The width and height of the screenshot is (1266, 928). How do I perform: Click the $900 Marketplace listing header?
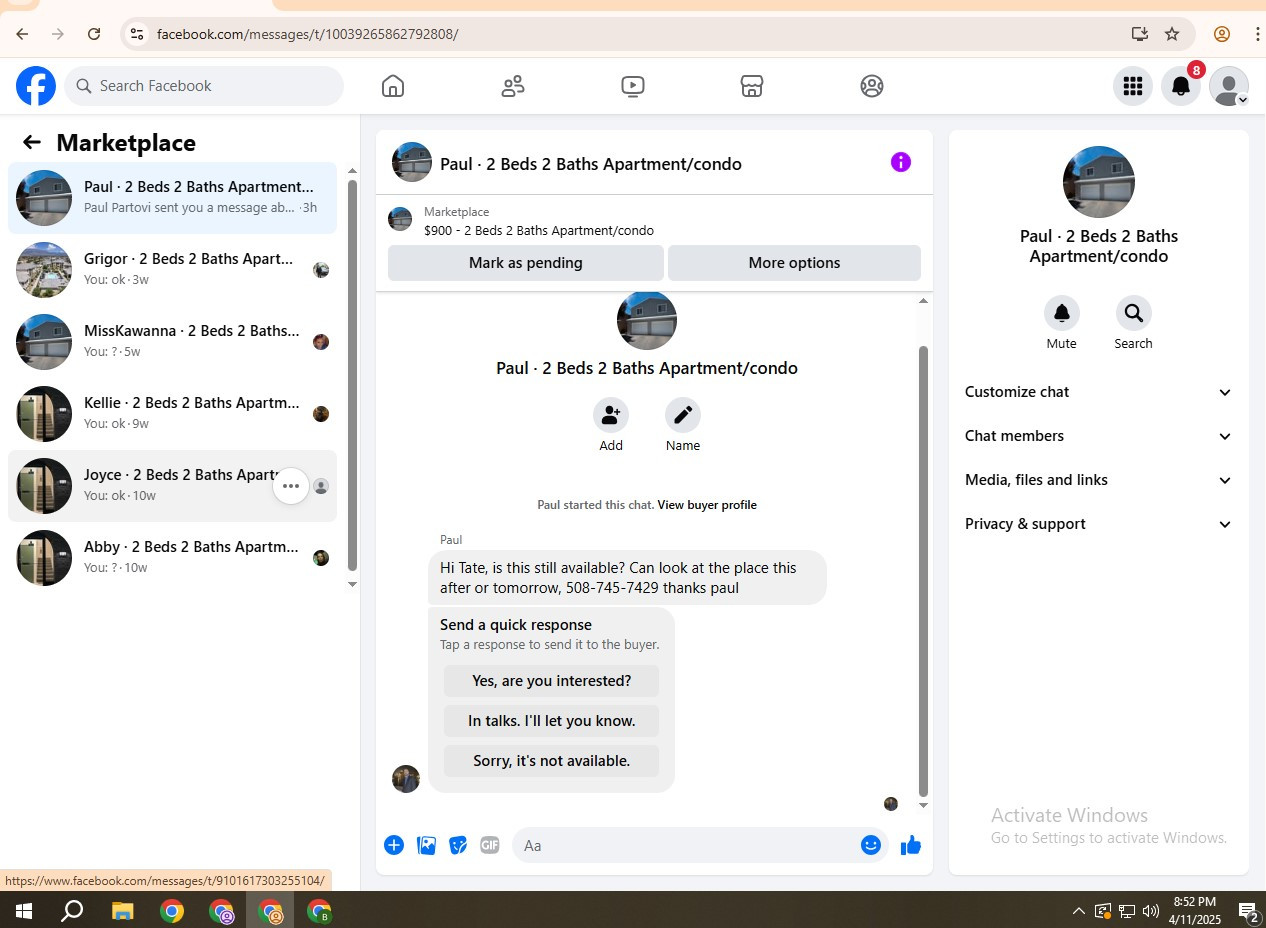coord(654,220)
